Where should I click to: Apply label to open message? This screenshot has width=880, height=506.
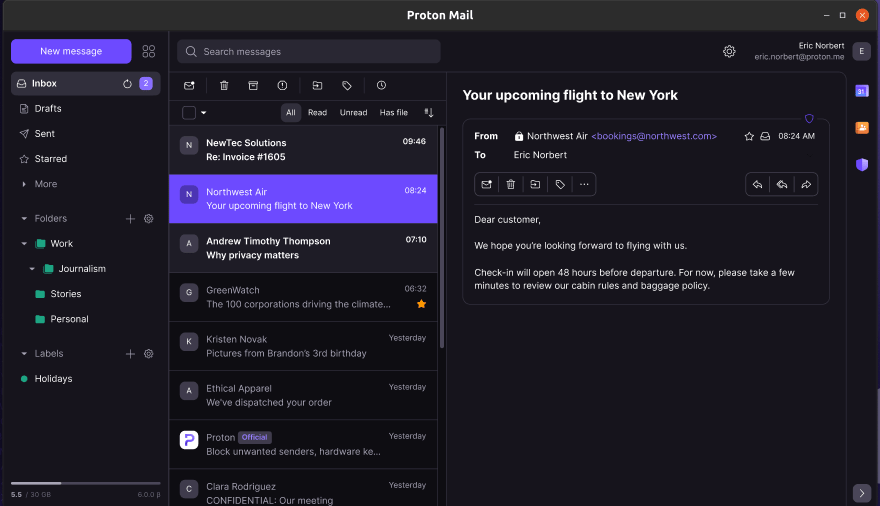pos(560,184)
